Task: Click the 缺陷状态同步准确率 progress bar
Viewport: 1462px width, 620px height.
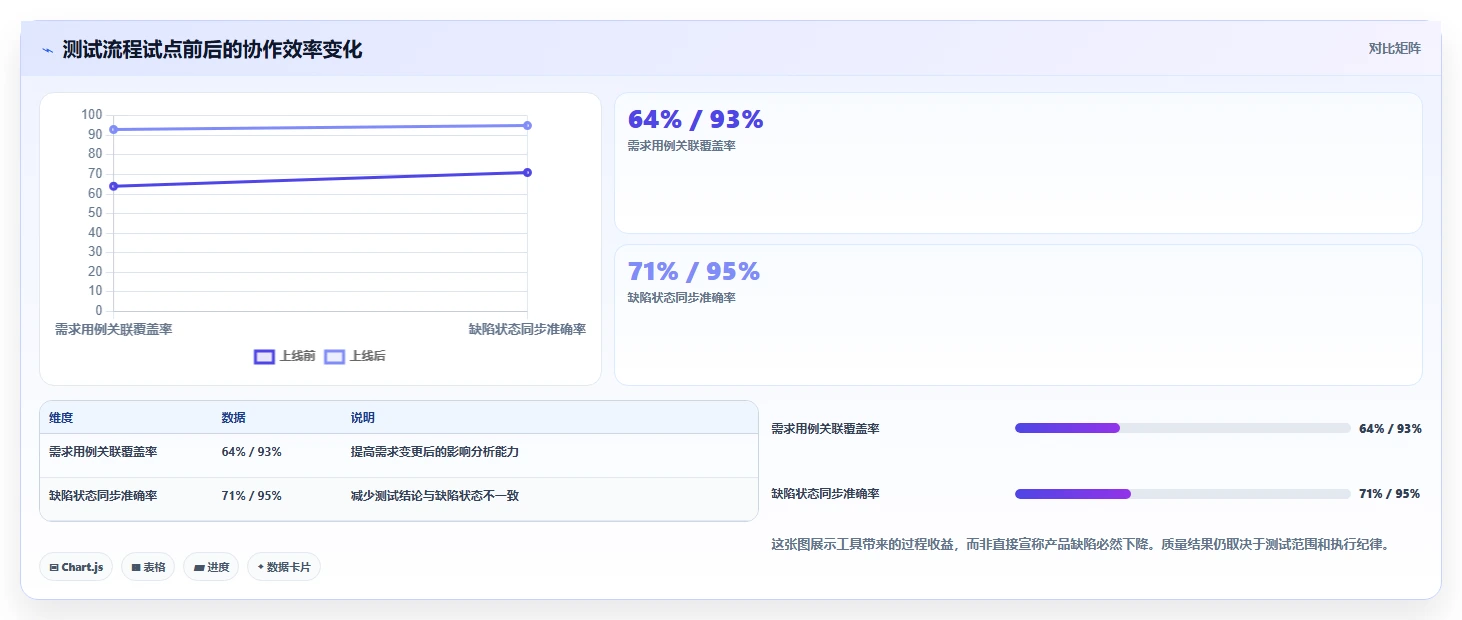Action: click(x=1183, y=494)
